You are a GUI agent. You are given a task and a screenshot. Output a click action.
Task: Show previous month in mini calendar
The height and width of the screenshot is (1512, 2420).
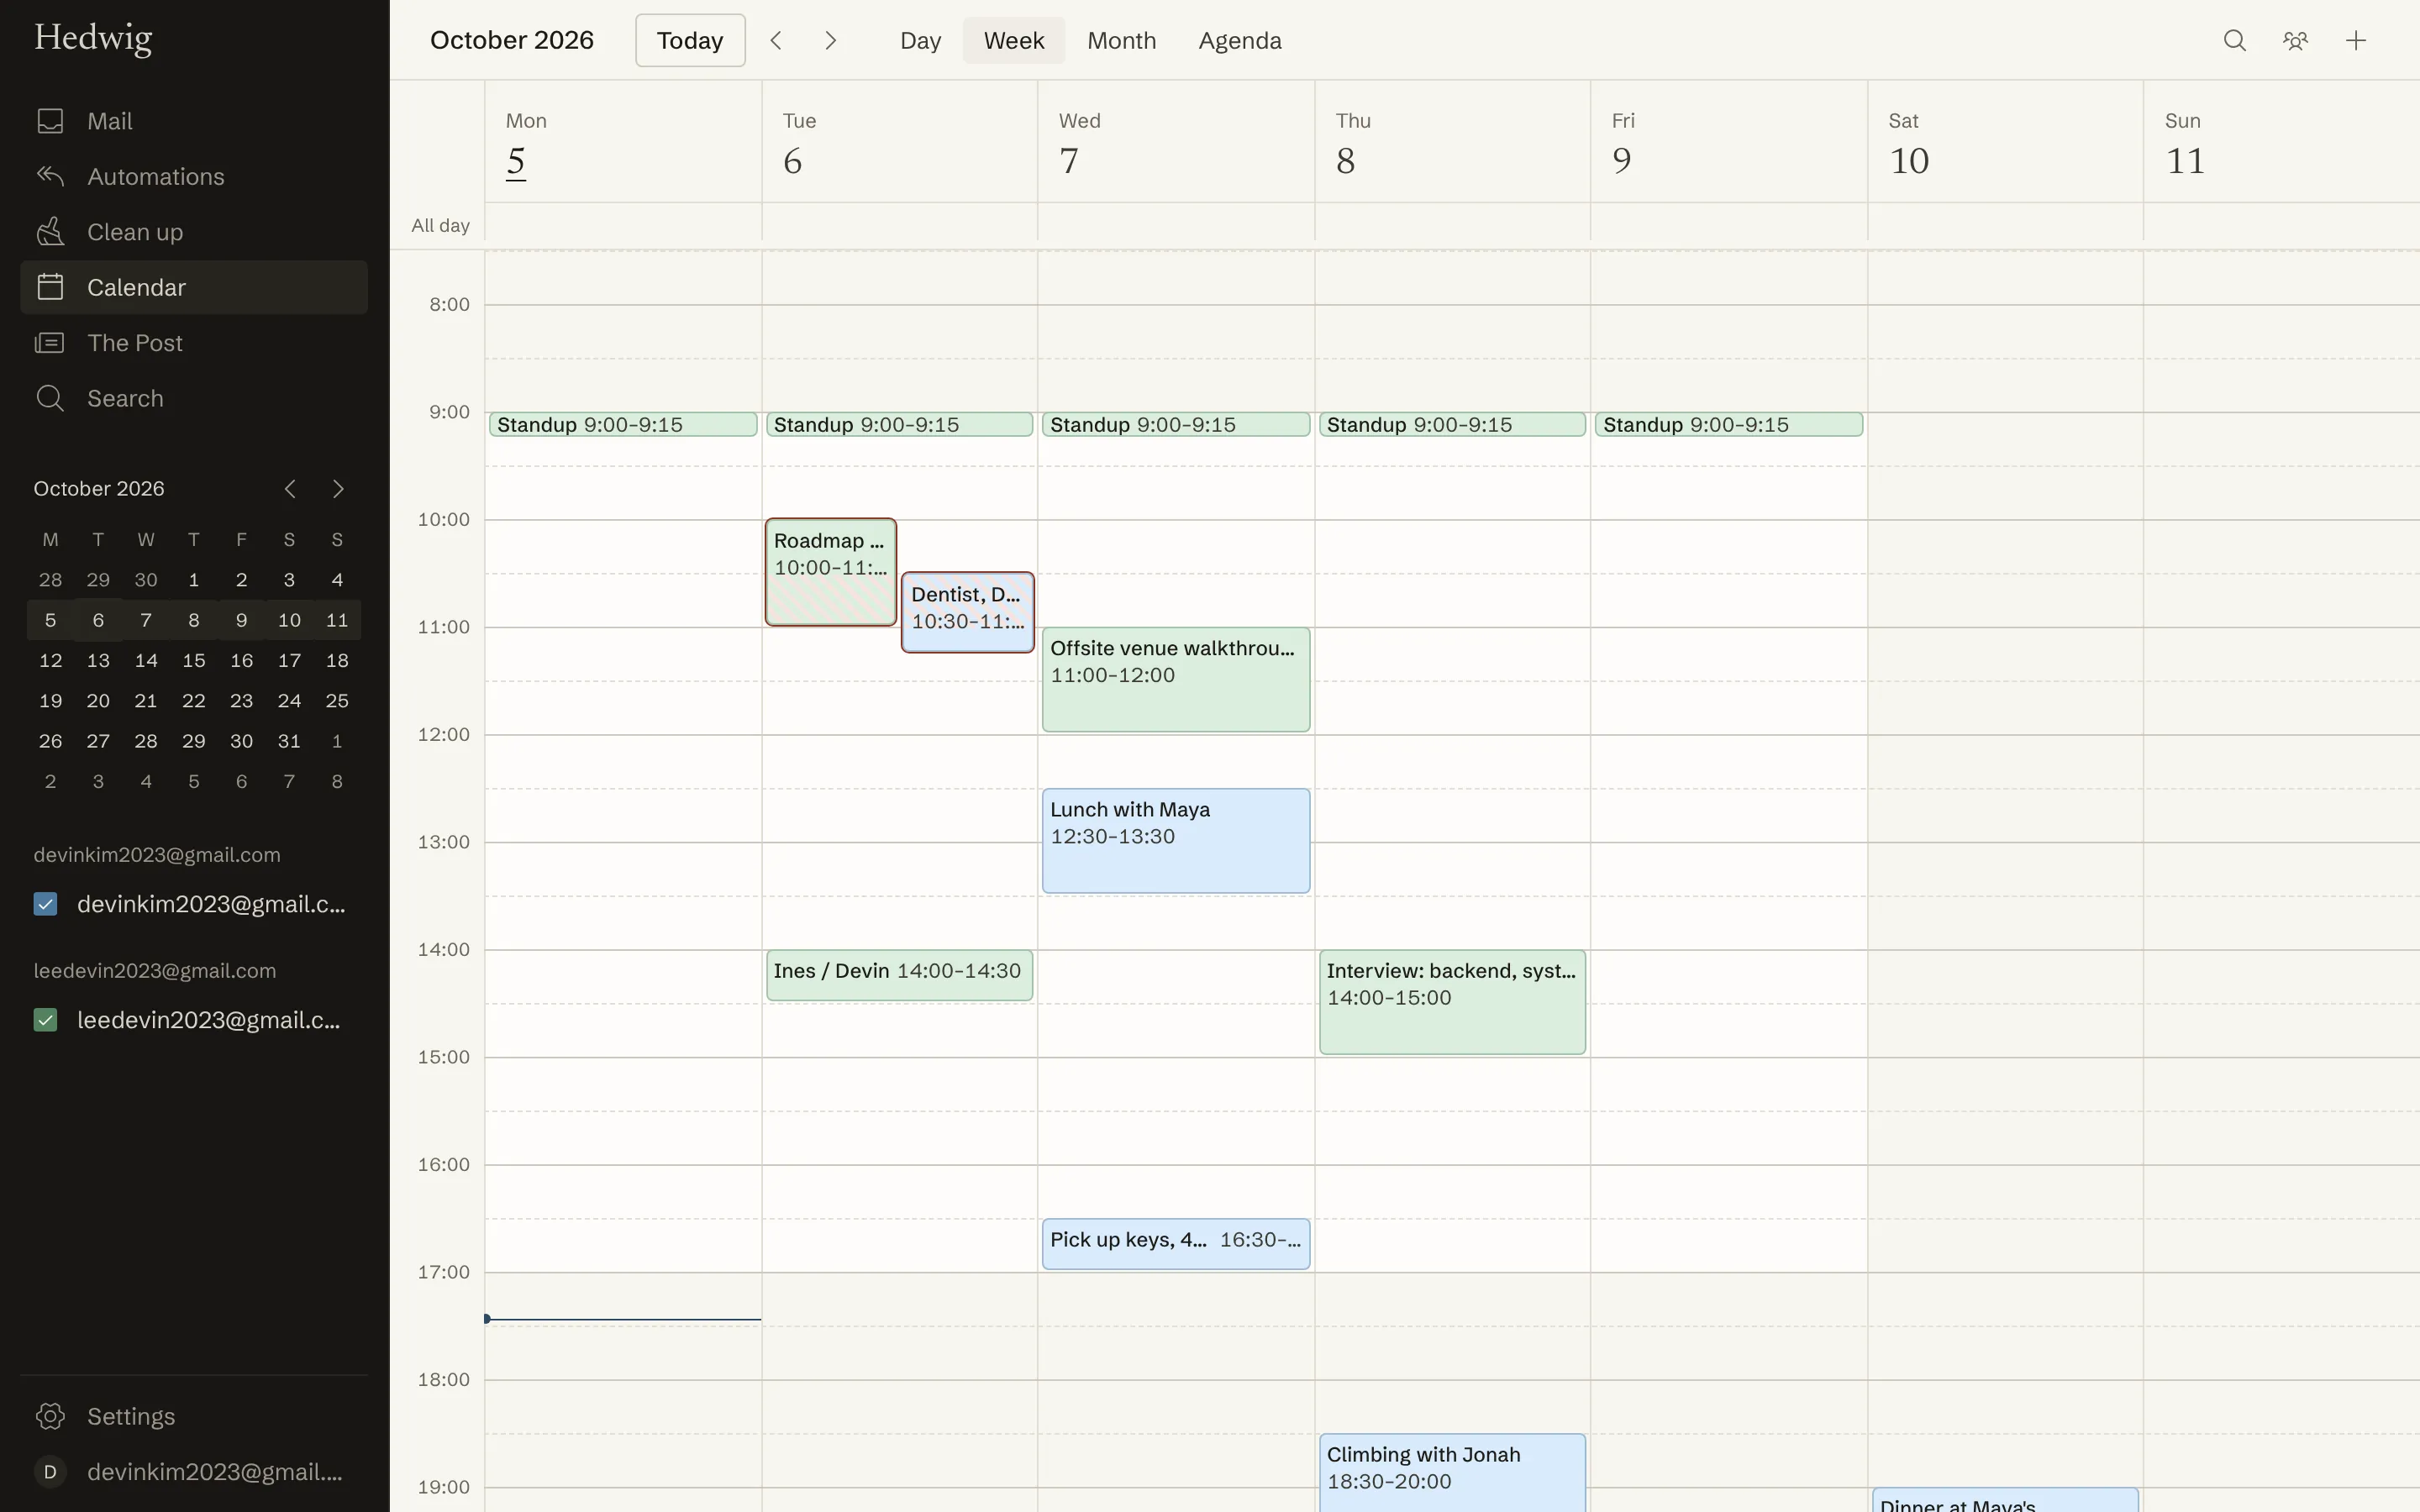click(x=290, y=489)
